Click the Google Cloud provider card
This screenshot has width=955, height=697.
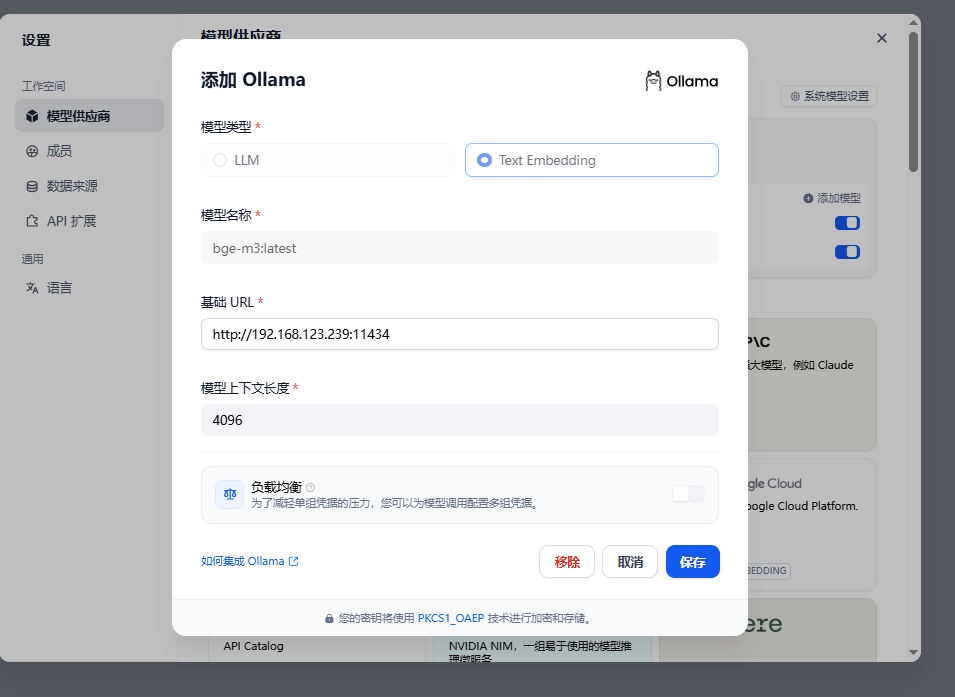812,525
